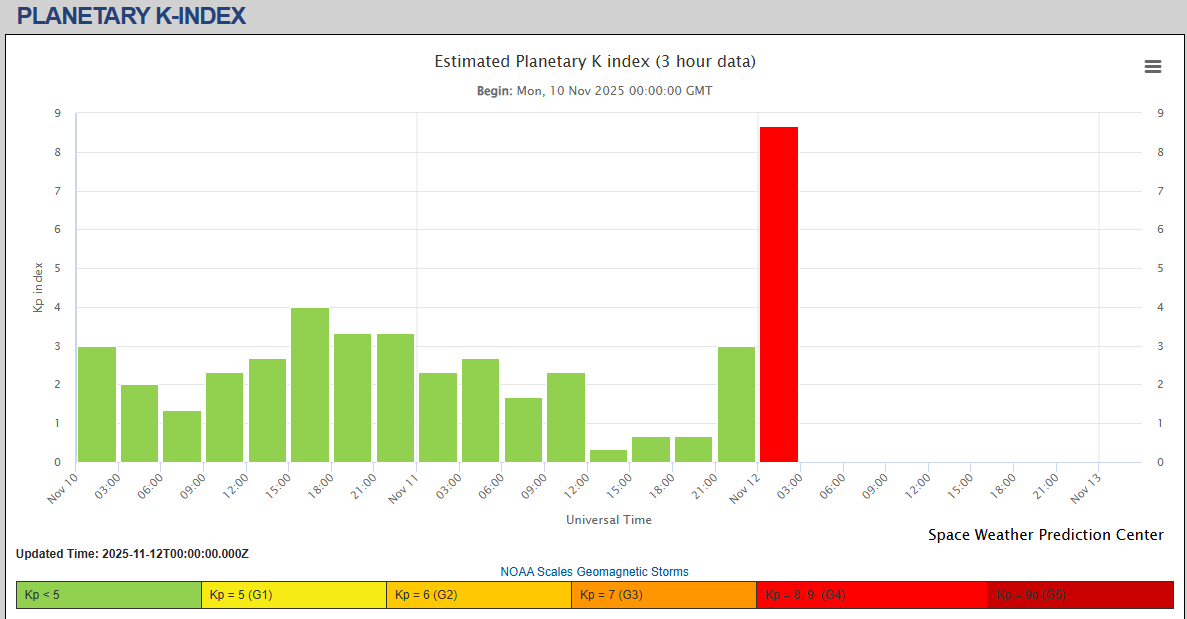
Task: Click the Nov 10 x-axis date label
Action: (62, 489)
